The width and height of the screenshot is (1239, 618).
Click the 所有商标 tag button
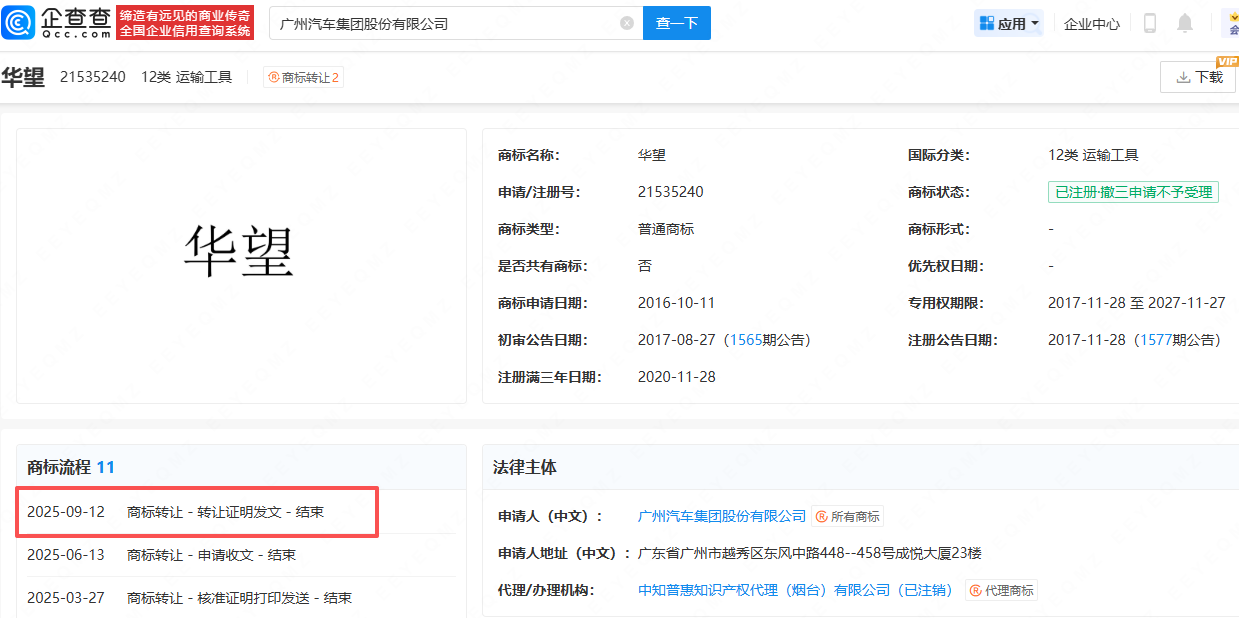pos(847,516)
